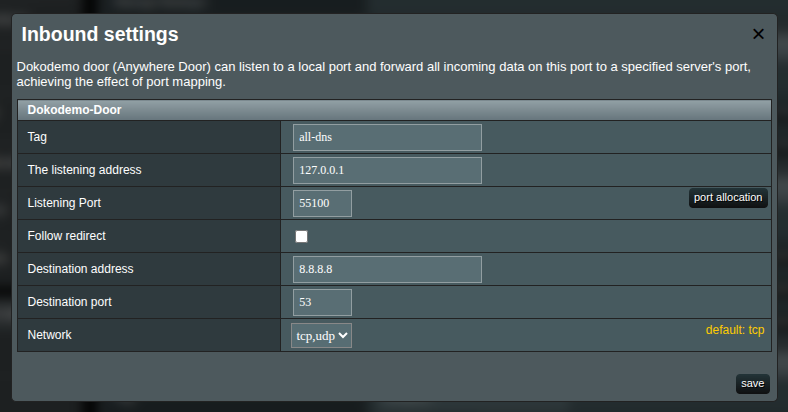The height and width of the screenshot is (412, 788).
Task: Click the Destination address label
Action: click(80, 269)
